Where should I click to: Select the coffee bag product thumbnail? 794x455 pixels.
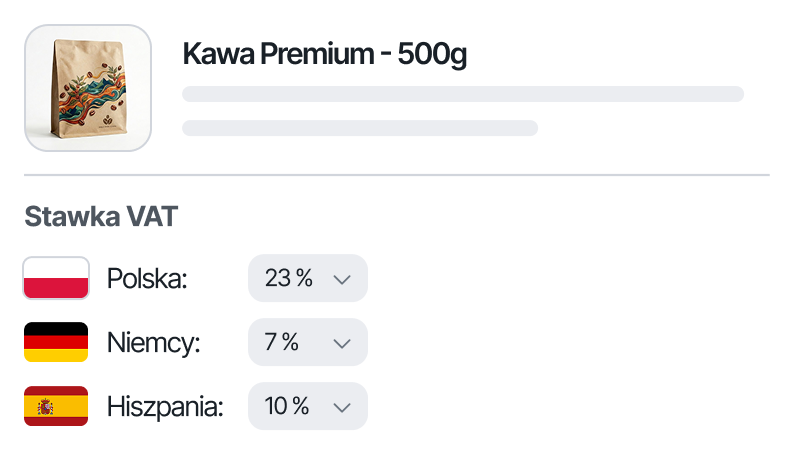(x=88, y=88)
